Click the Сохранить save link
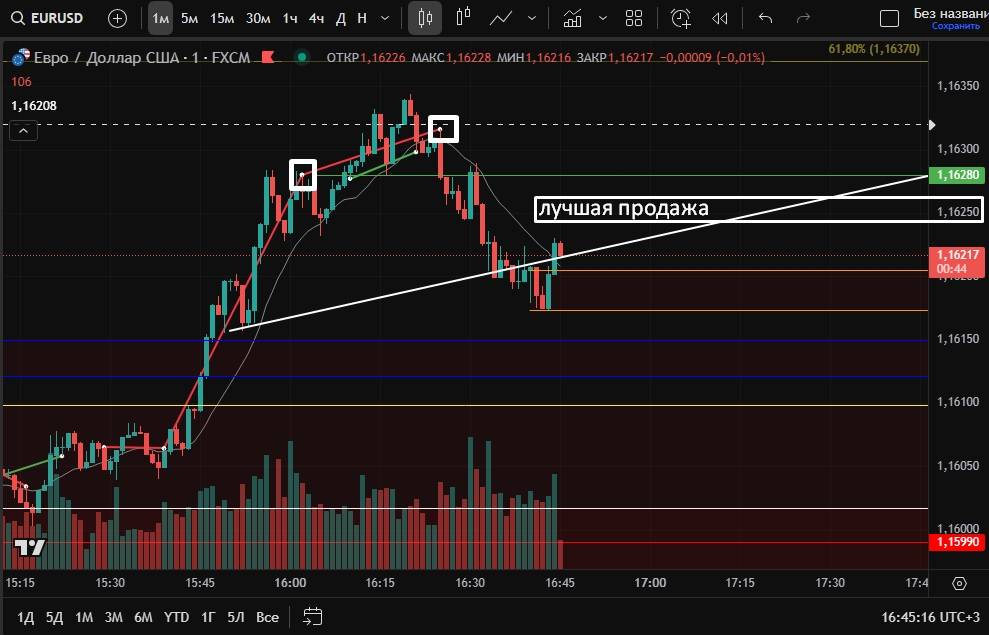This screenshot has height=635, width=989. pyautogui.click(x=948, y=27)
